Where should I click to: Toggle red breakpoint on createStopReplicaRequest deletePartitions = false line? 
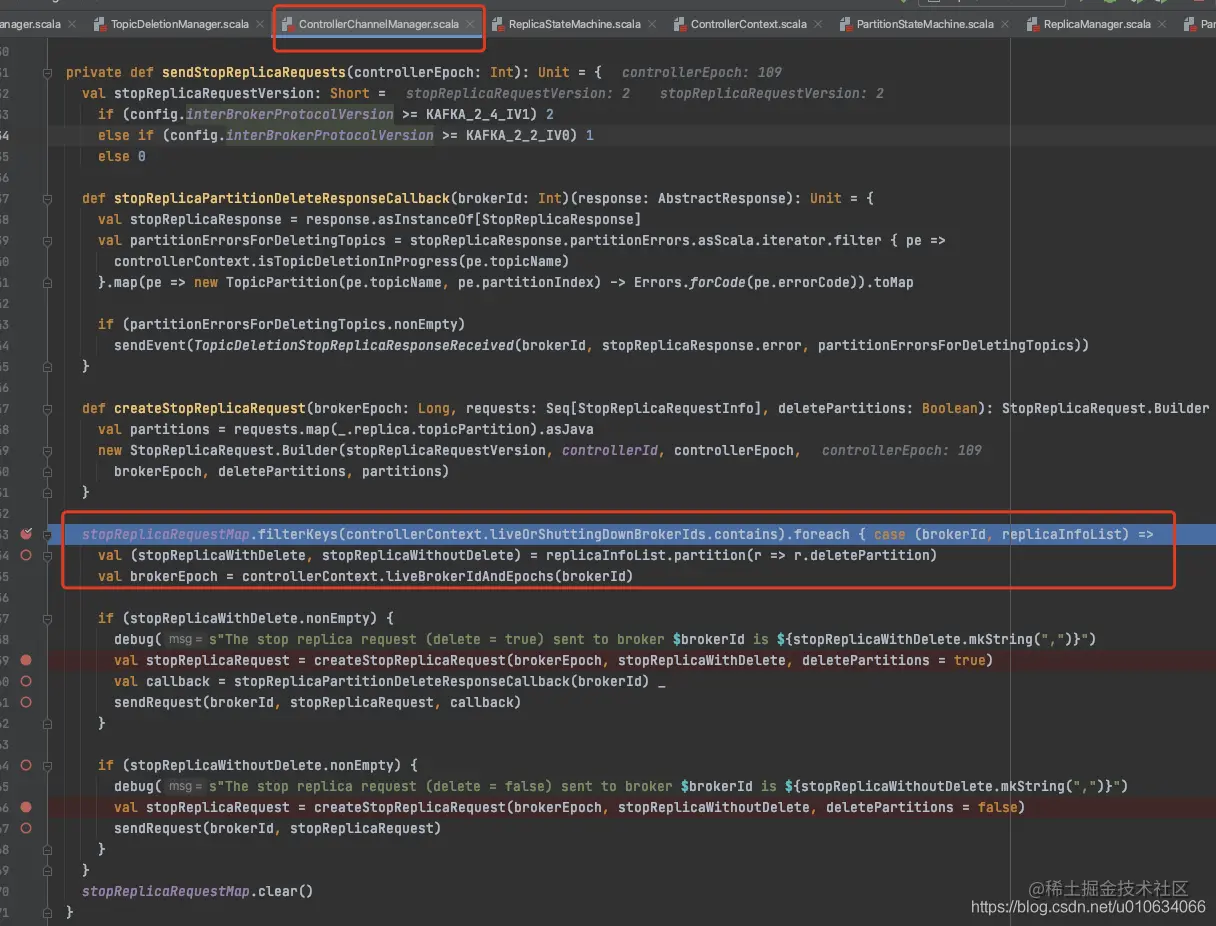pyautogui.click(x=26, y=807)
